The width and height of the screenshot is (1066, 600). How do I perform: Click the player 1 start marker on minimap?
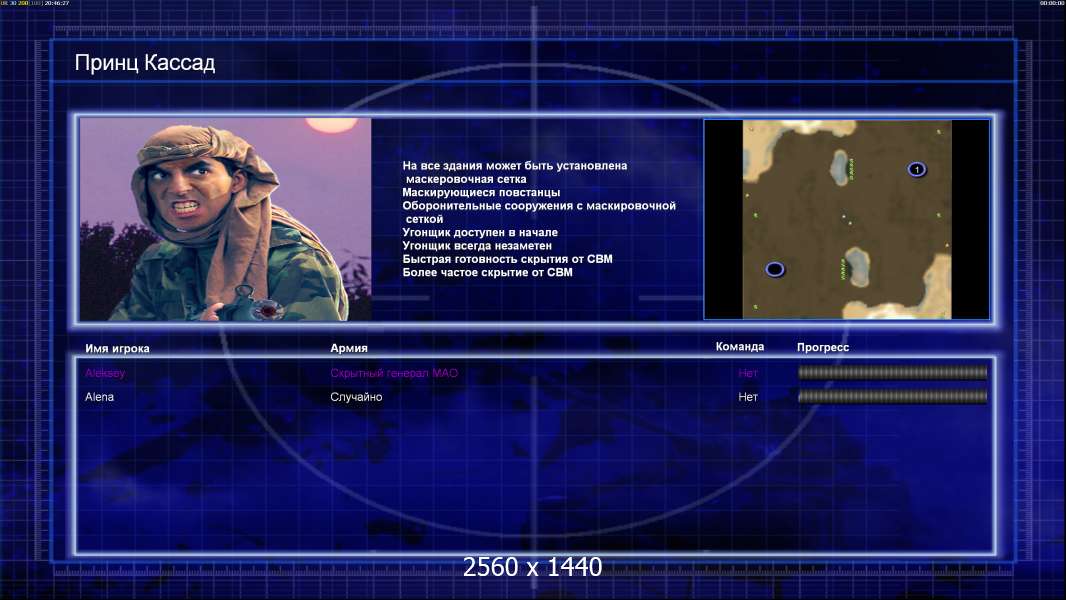[916, 169]
